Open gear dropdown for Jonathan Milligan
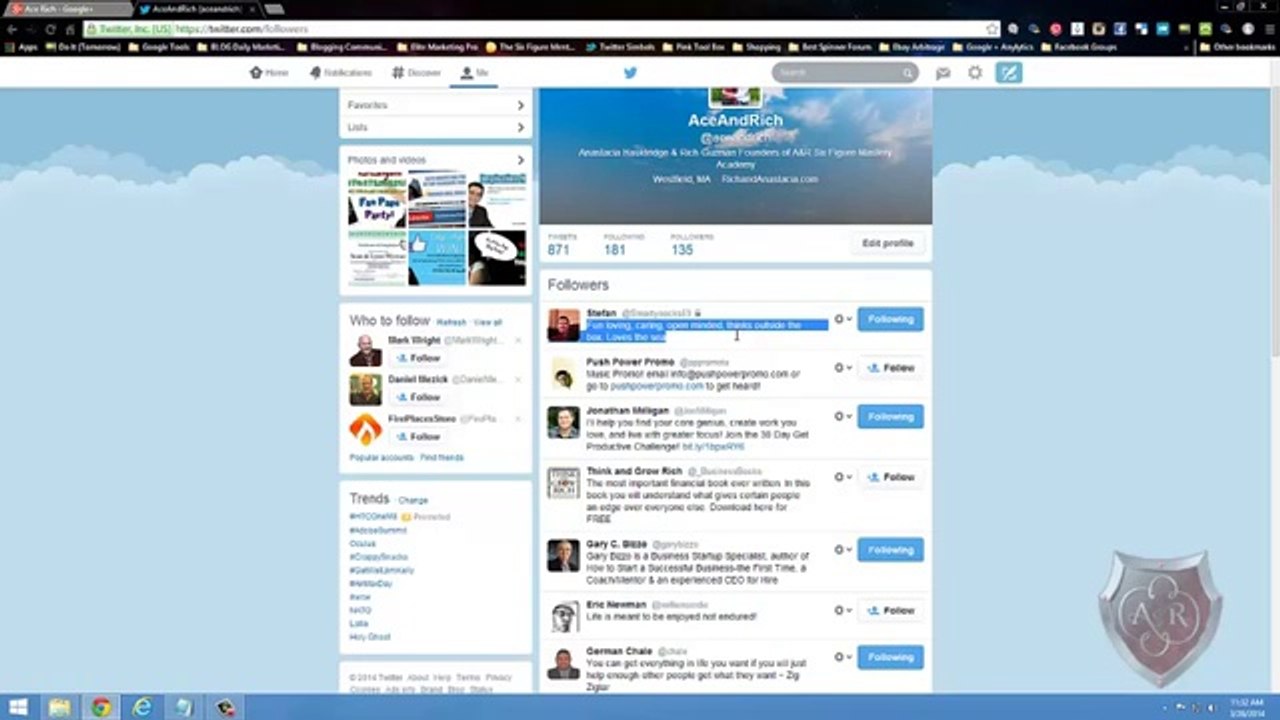This screenshot has width=1280, height=720. click(x=843, y=416)
